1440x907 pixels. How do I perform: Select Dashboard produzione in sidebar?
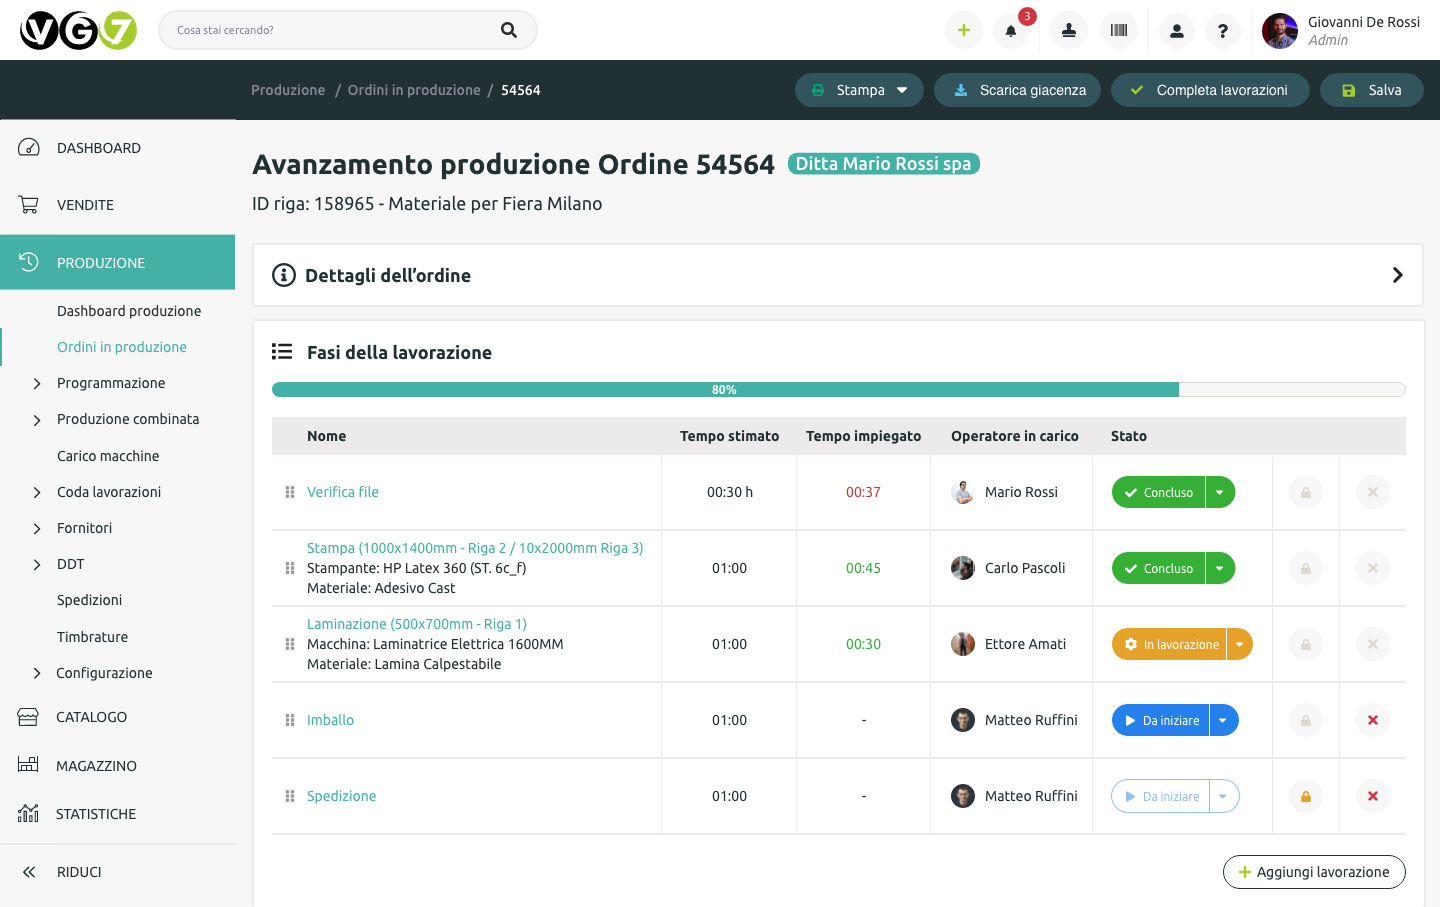pos(129,311)
